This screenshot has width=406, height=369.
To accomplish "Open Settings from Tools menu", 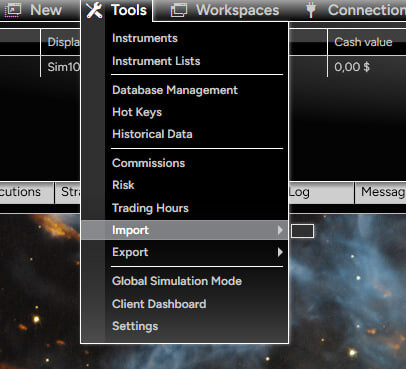I will [135, 326].
